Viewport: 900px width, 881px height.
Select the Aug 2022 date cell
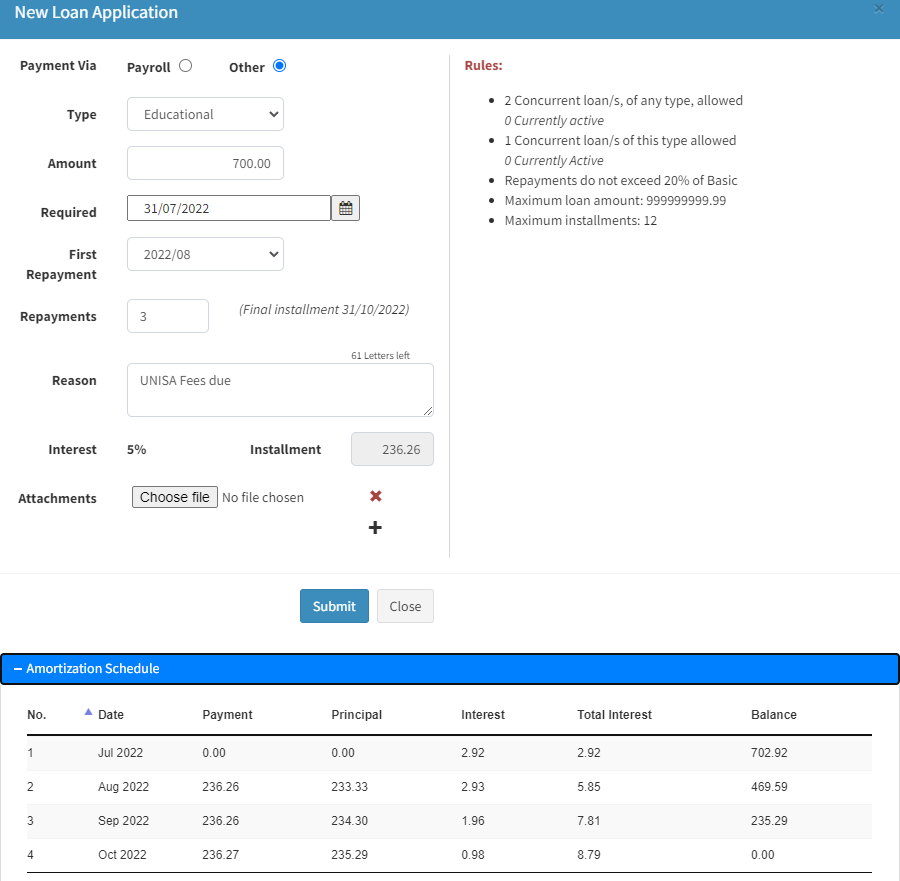123,786
